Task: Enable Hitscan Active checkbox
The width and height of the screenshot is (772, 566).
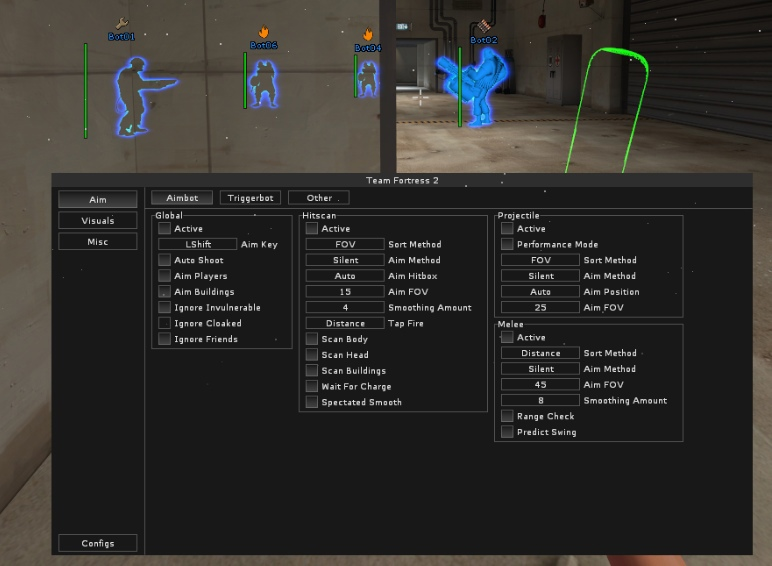Action: 312,228
